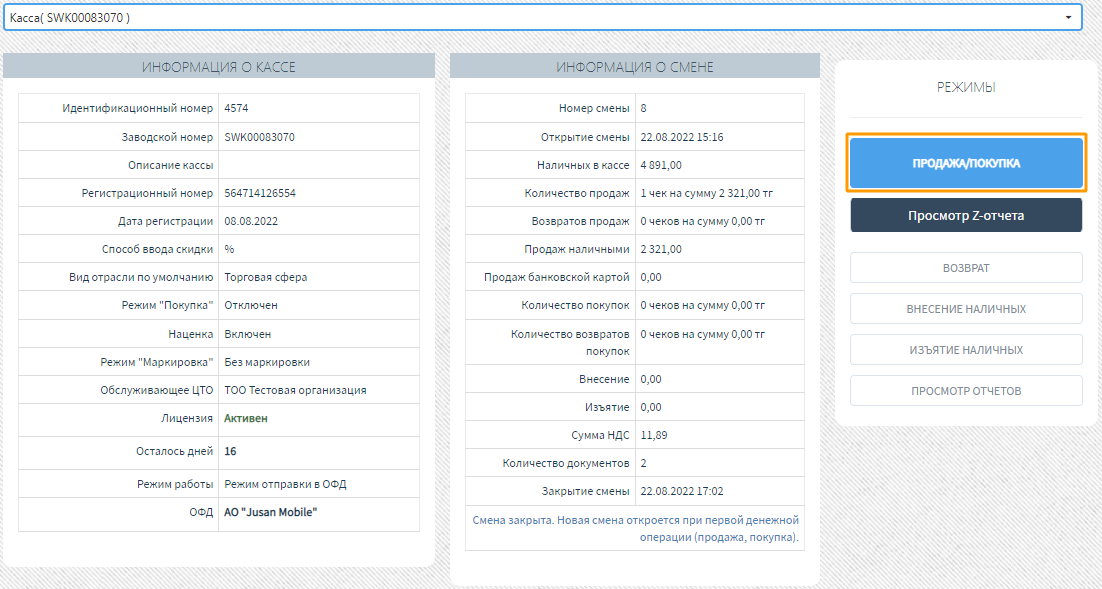The width and height of the screenshot is (1102, 589).
Task: Click the Возвратов продаж label
Action: click(581, 221)
